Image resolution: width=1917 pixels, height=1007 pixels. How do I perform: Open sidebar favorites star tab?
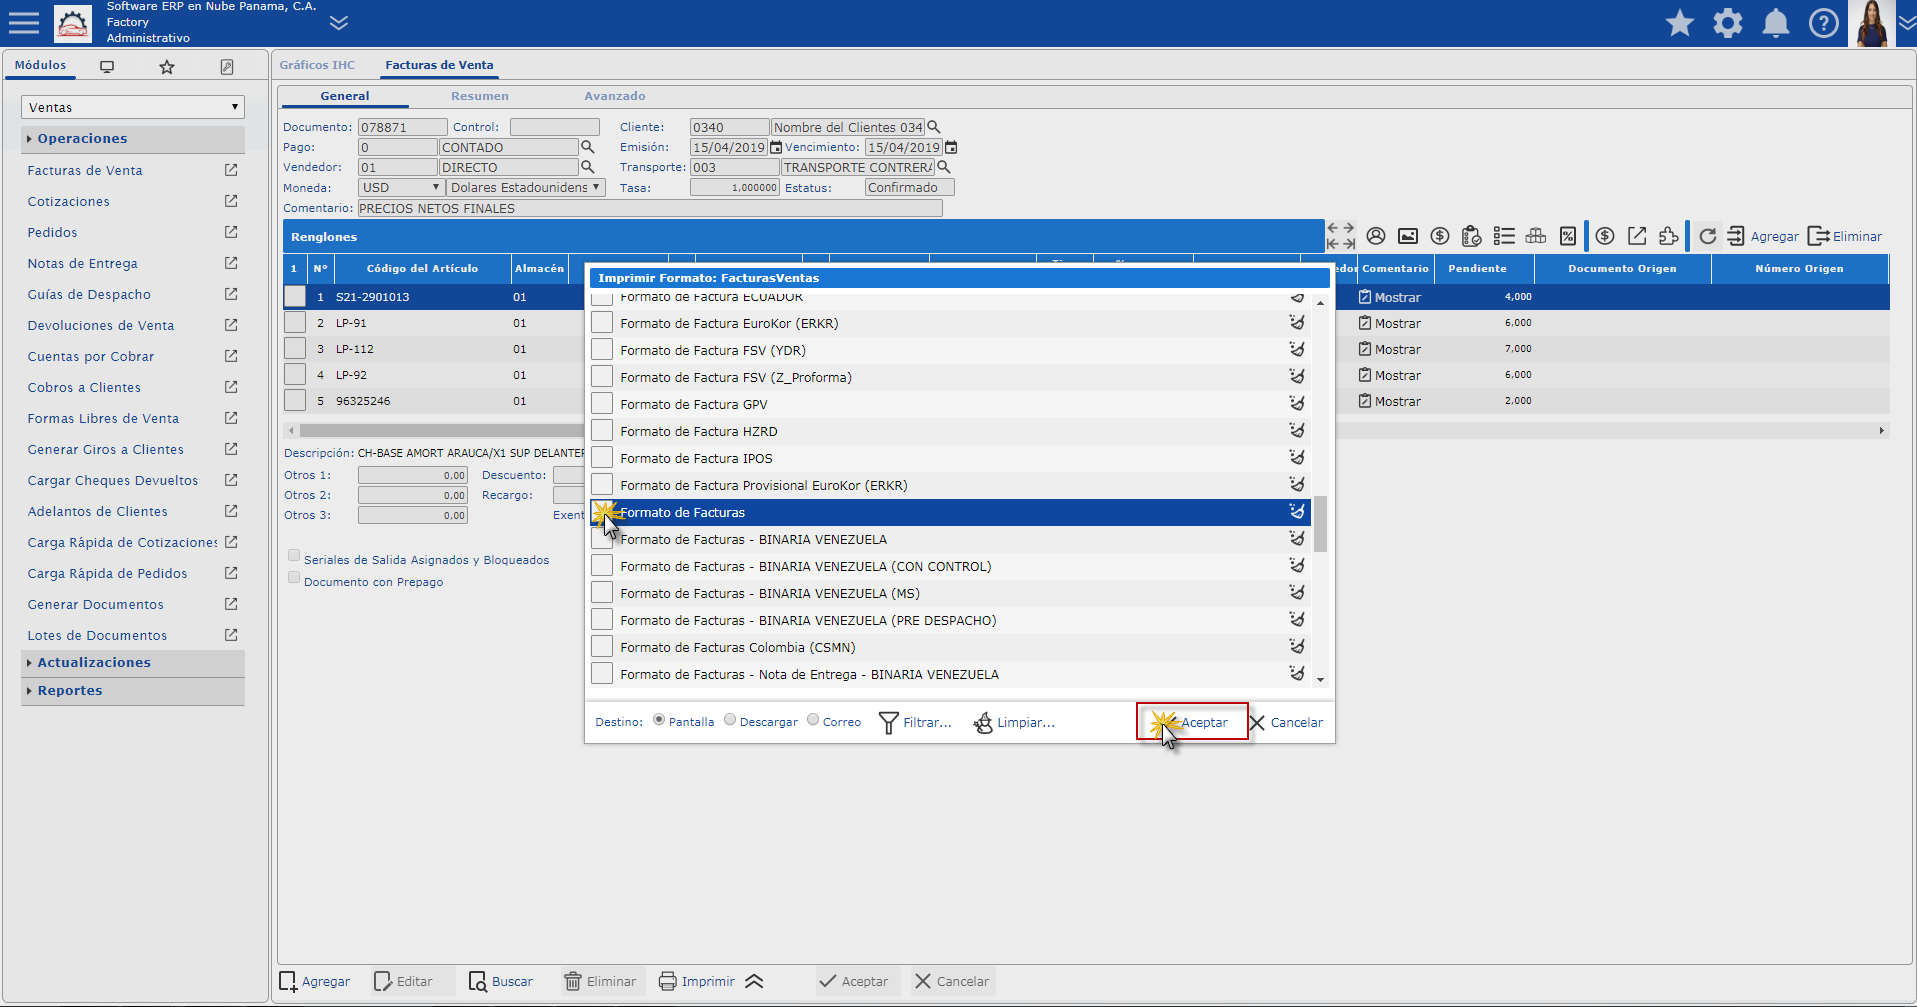click(x=167, y=66)
